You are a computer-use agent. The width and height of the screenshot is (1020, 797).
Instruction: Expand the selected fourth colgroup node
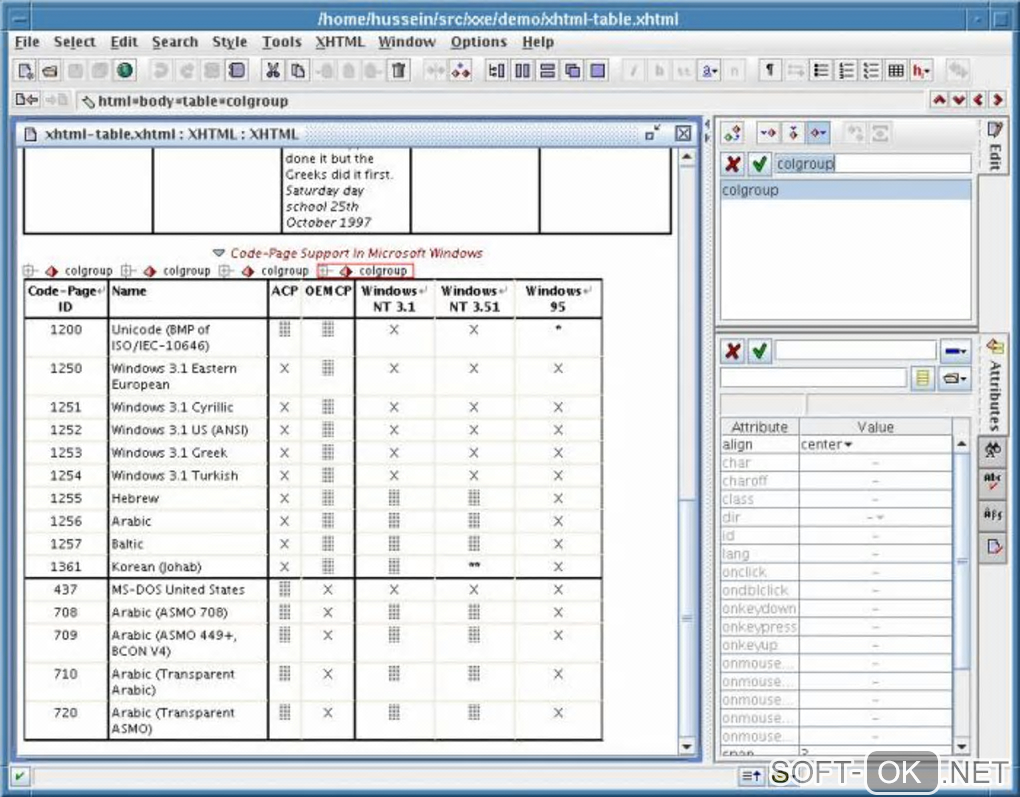pyautogui.click(x=324, y=271)
